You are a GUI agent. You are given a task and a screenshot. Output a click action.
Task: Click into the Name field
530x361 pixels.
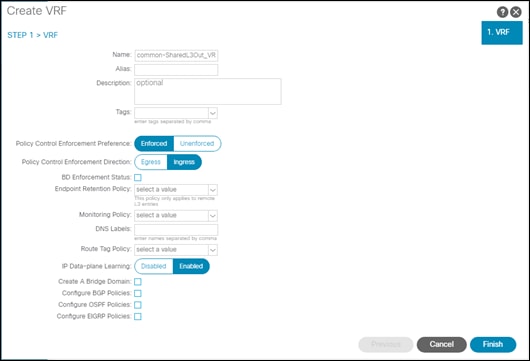176,55
